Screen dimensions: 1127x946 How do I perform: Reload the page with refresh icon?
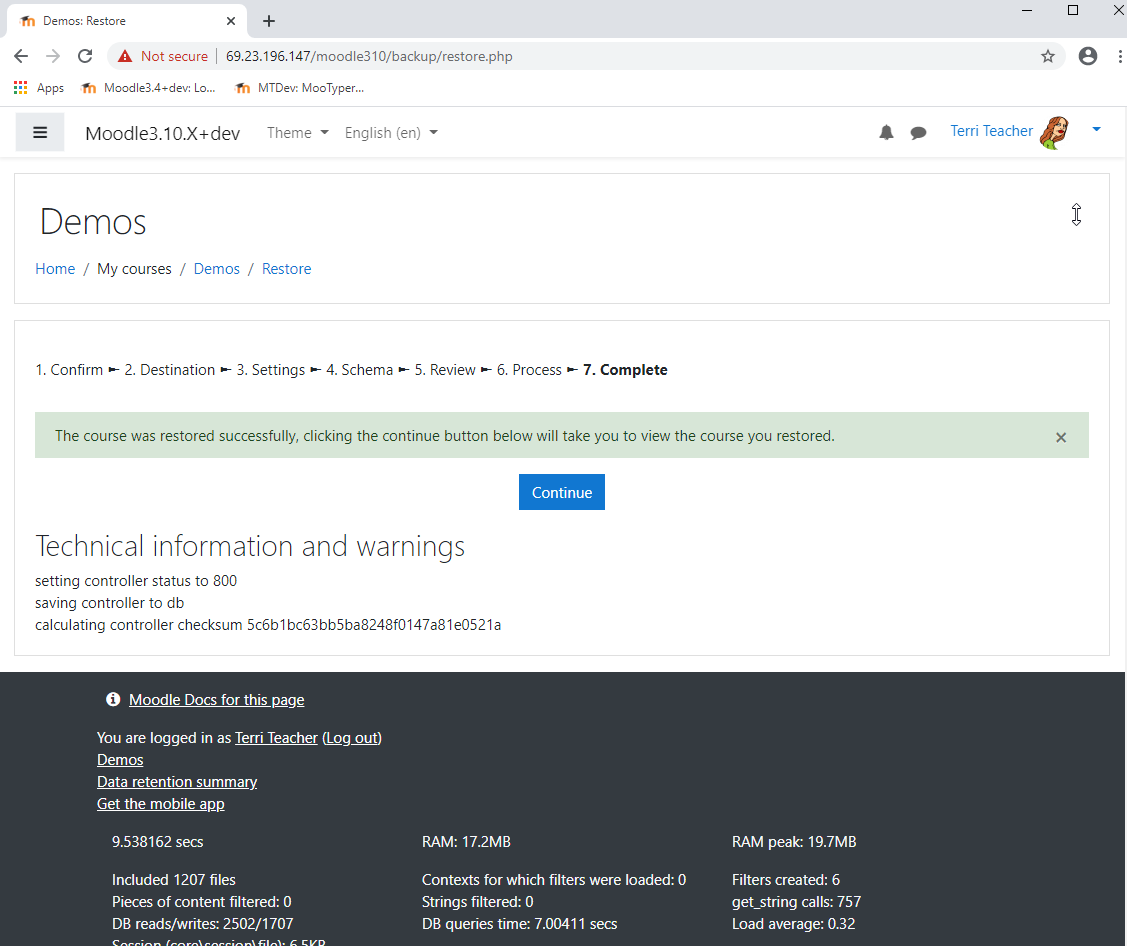tap(85, 56)
